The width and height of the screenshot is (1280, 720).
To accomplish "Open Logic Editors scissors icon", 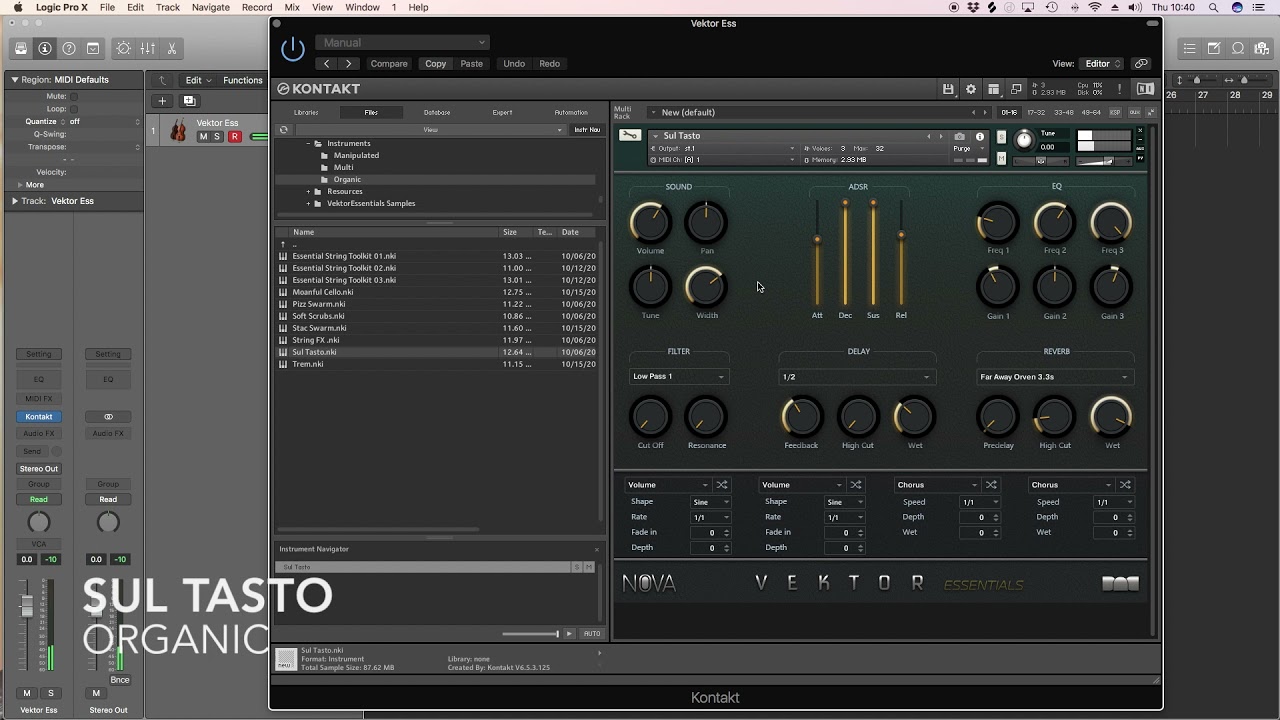I will (171, 48).
